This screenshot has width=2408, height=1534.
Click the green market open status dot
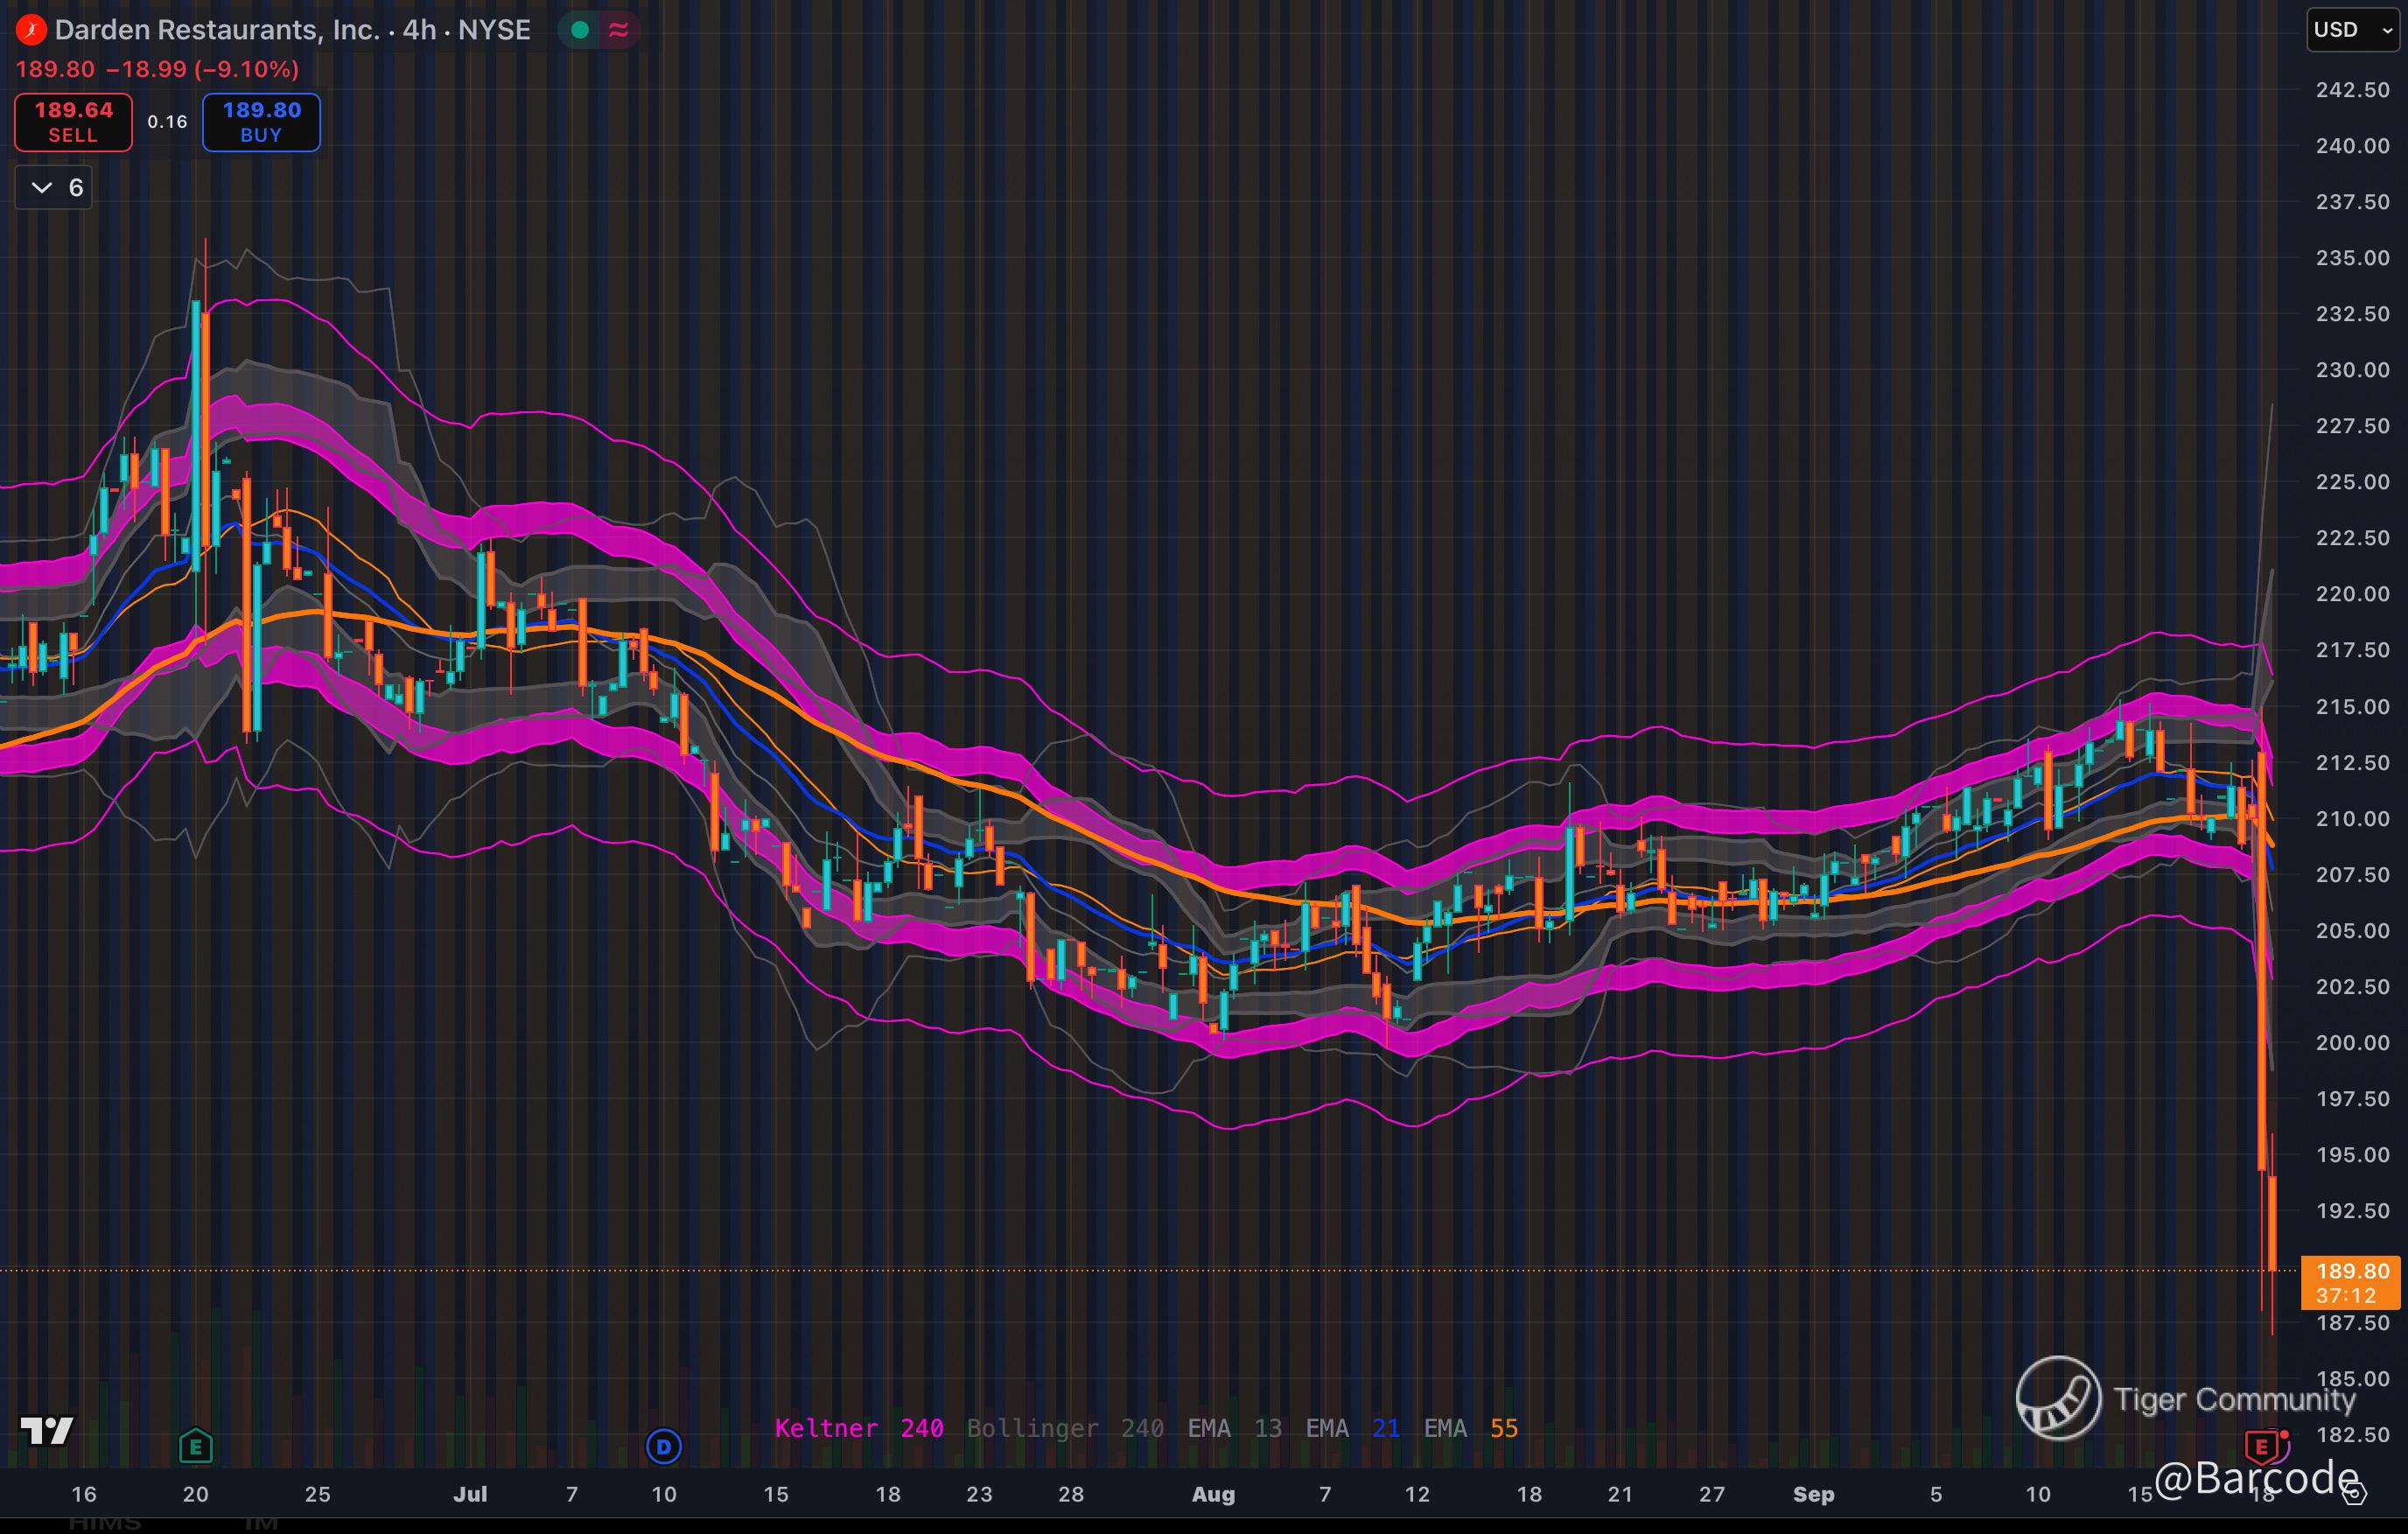point(579,30)
